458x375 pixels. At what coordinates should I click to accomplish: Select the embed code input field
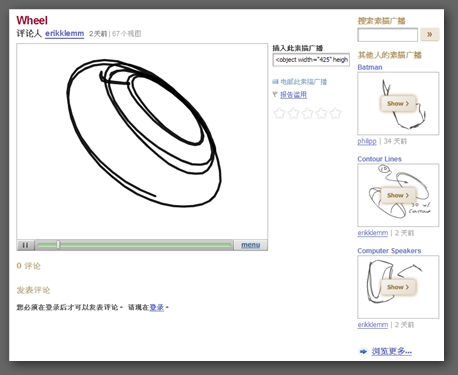click(311, 60)
